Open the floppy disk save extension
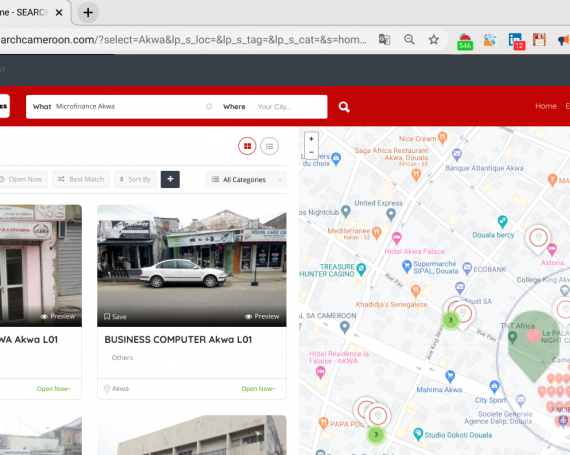 (x=539, y=39)
